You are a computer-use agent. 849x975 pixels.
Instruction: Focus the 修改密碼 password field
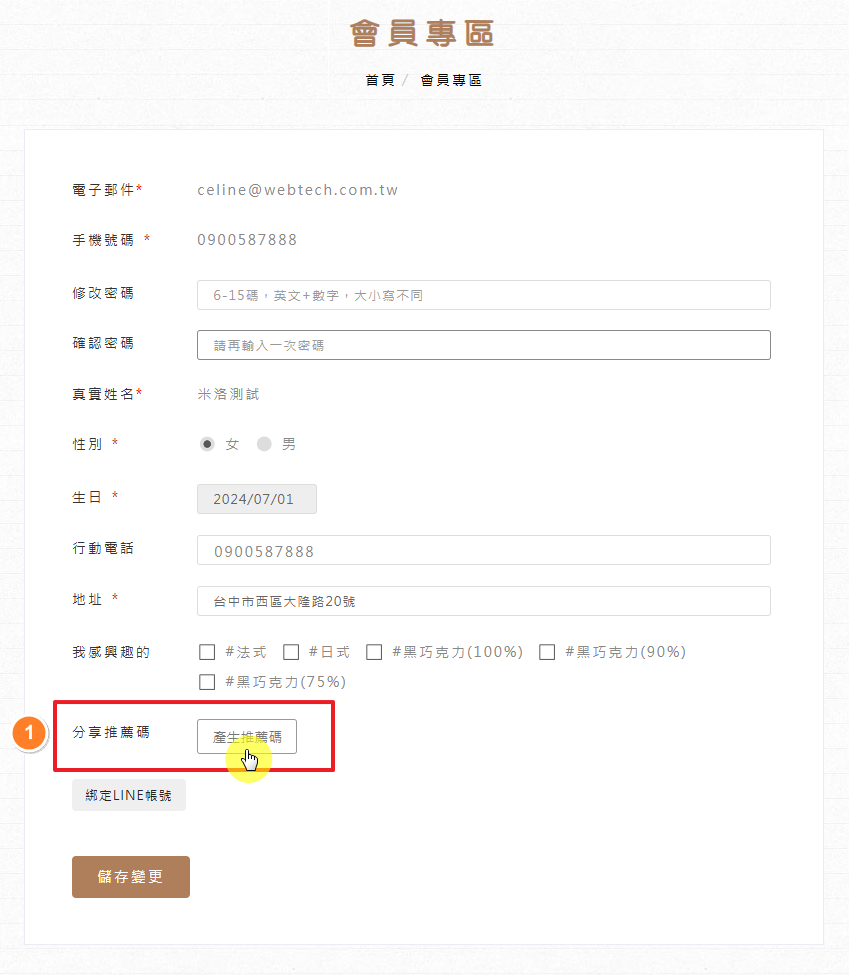pos(484,295)
